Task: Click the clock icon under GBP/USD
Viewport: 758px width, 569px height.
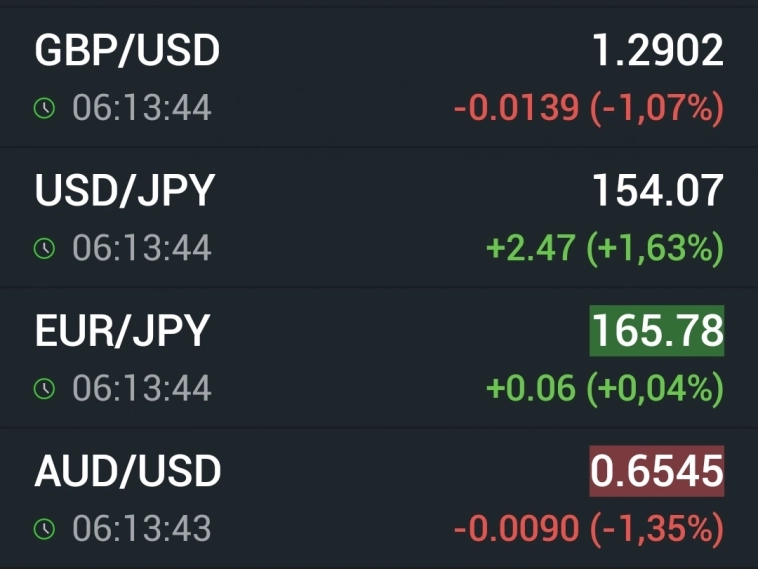Action: (x=44, y=108)
